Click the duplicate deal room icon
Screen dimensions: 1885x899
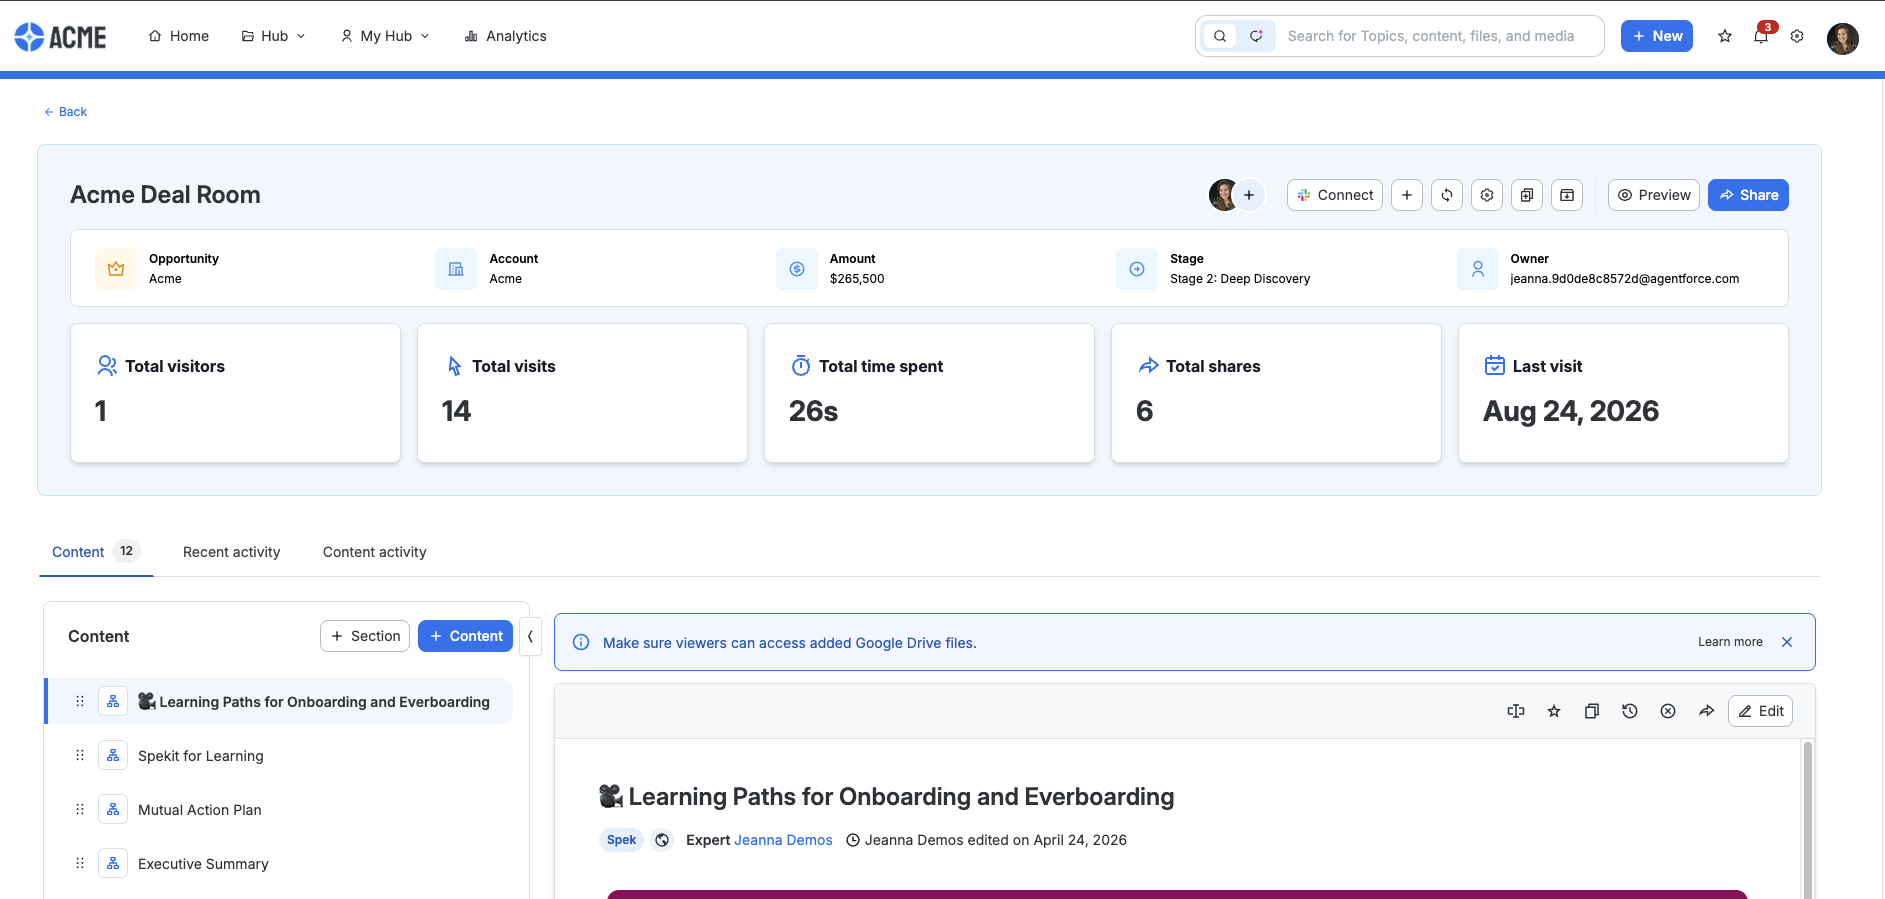point(1527,195)
